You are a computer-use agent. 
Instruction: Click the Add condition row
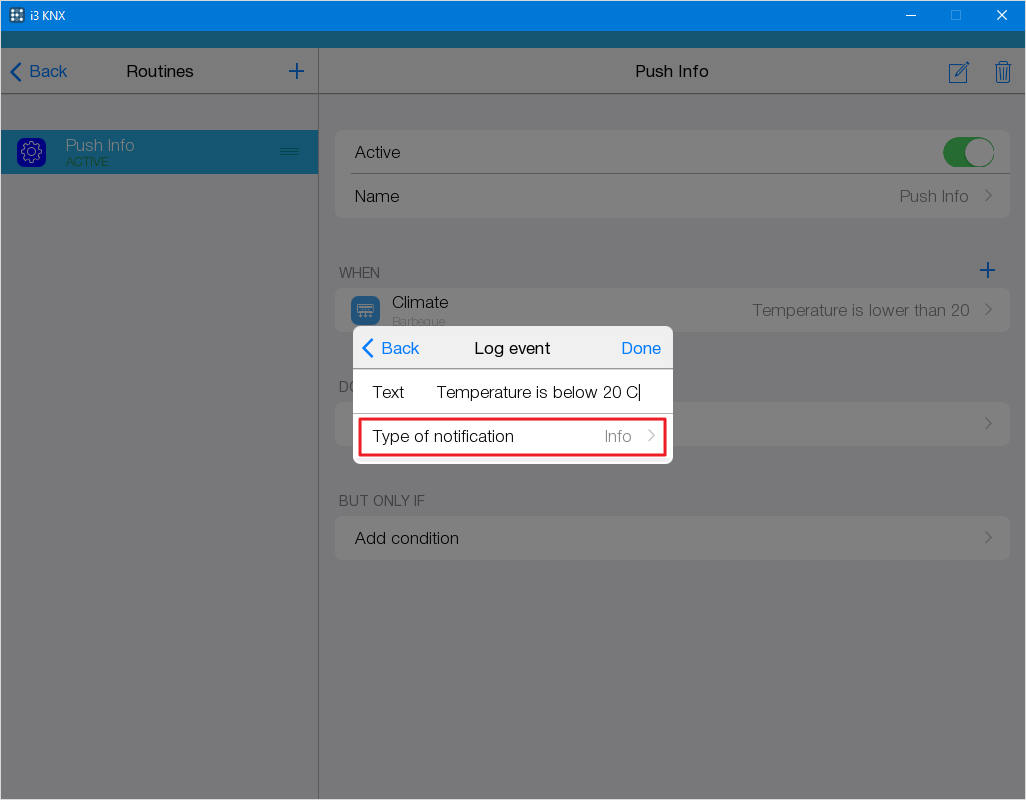671,538
